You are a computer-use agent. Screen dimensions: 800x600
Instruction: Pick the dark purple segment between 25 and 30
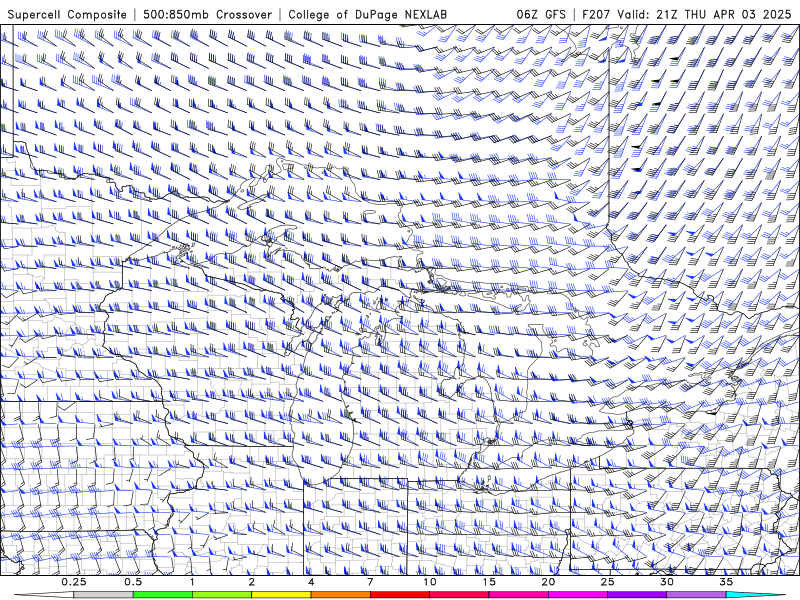click(637, 595)
